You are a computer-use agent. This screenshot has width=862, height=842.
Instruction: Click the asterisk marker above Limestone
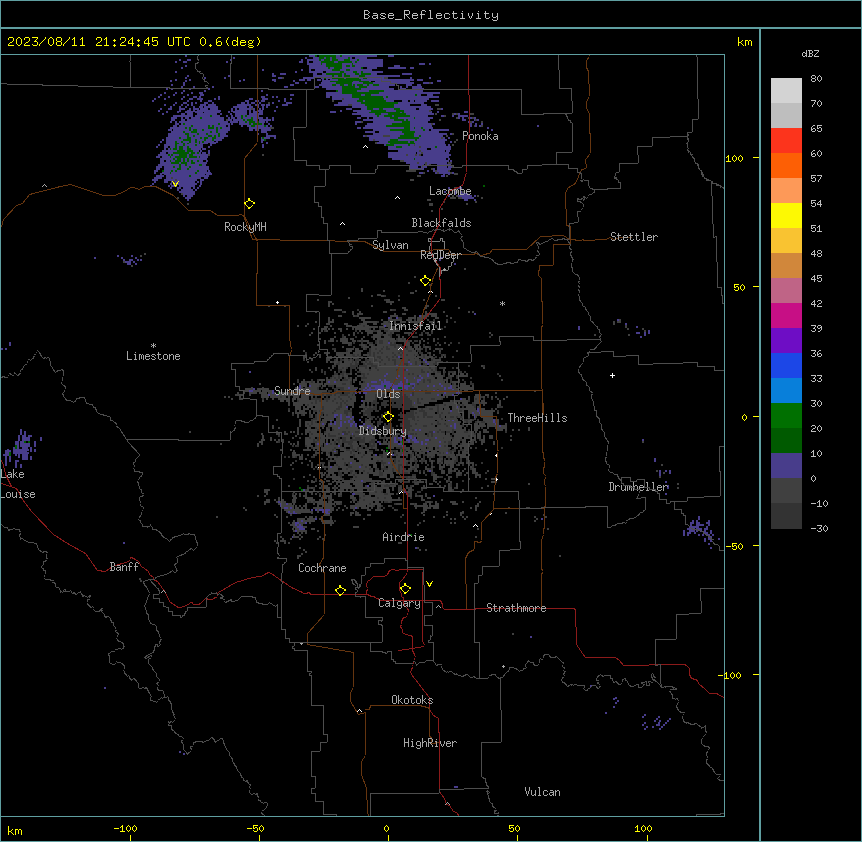tap(153, 346)
